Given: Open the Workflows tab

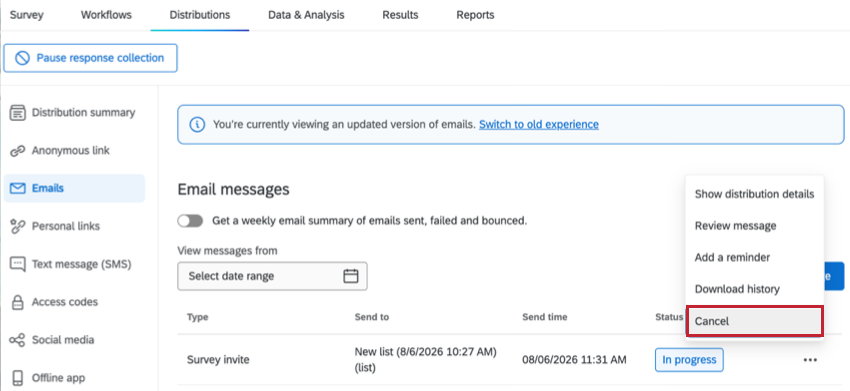Looking at the screenshot, I should 106,15.
